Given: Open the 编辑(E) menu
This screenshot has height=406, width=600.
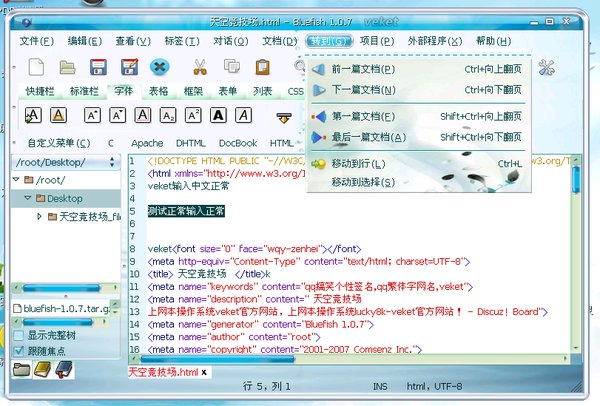Looking at the screenshot, I should [x=85, y=41].
